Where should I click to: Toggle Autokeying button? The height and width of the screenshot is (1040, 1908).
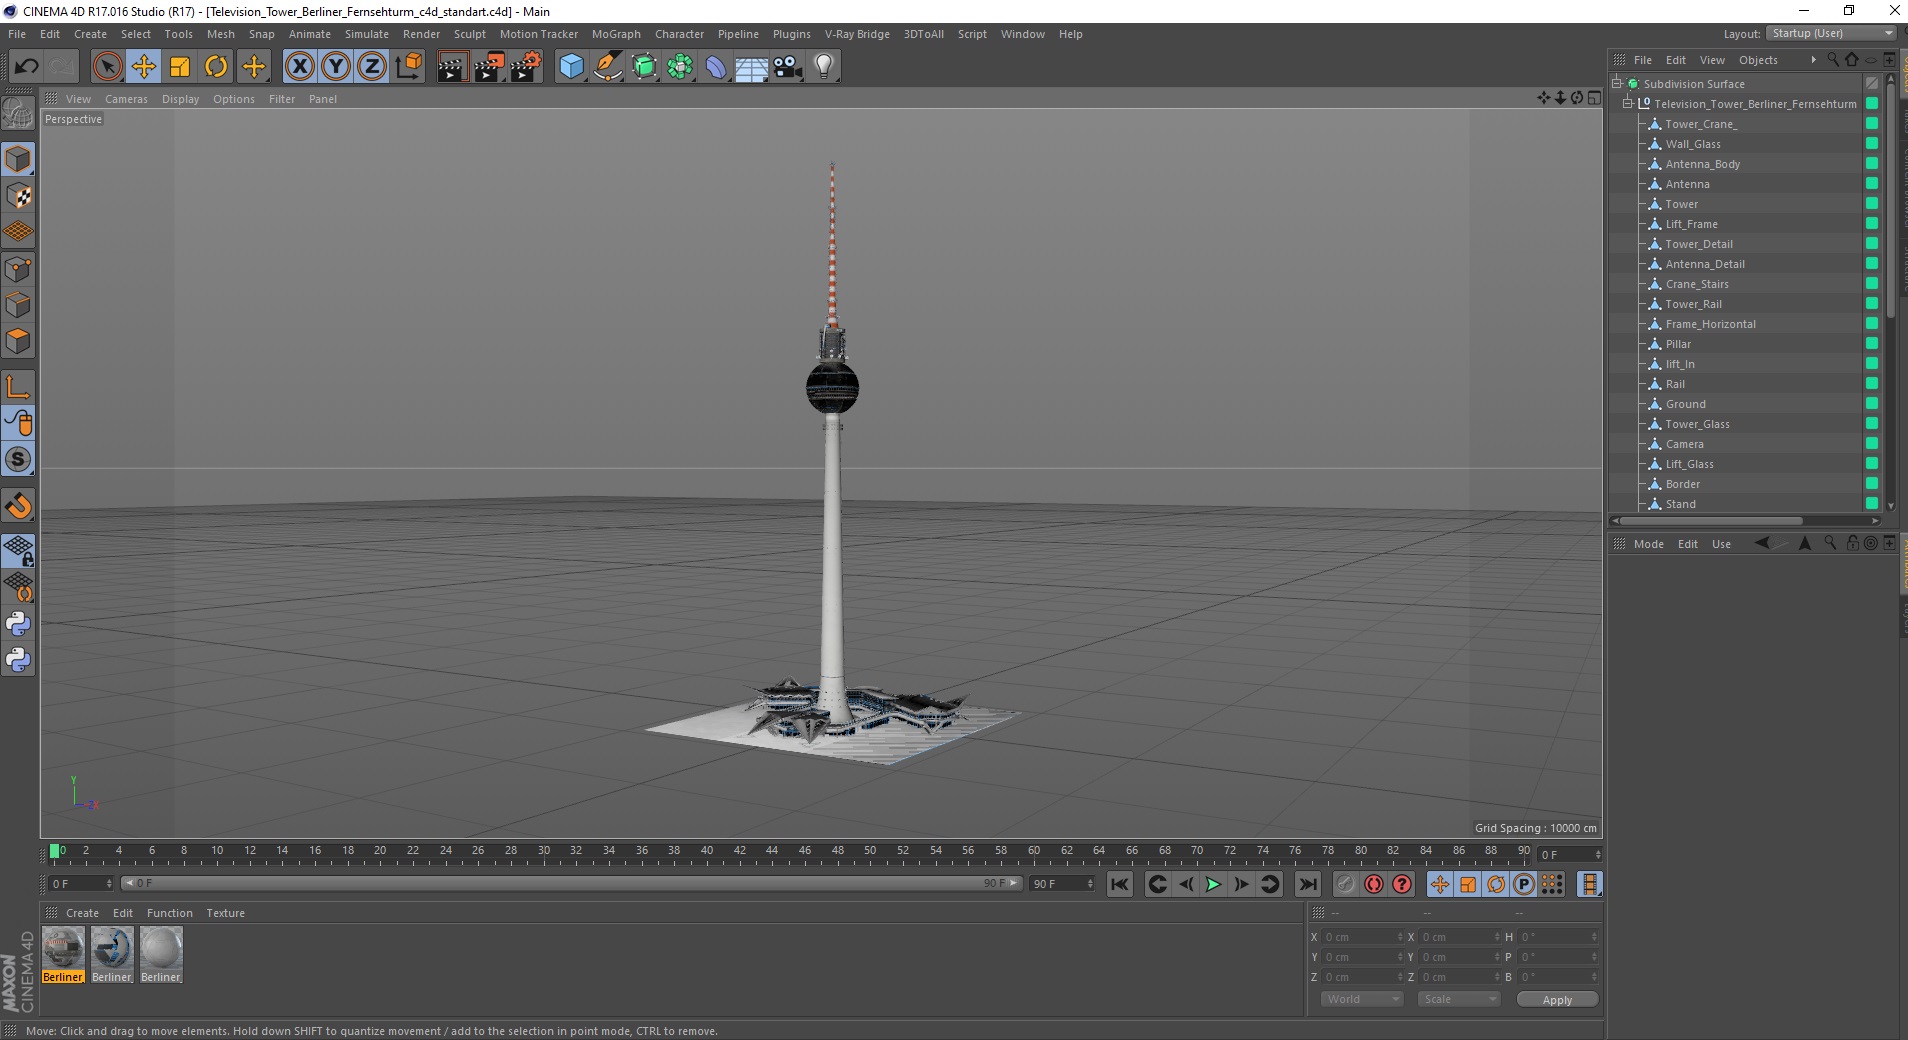tap(1374, 884)
